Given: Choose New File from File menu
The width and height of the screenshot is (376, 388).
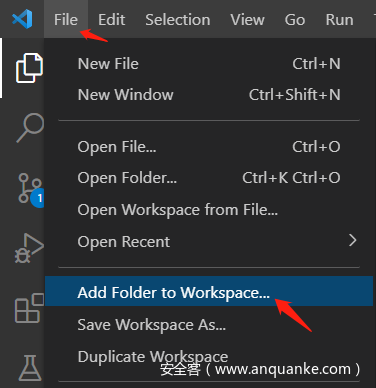Looking at the screenshot, I should 209,64.
